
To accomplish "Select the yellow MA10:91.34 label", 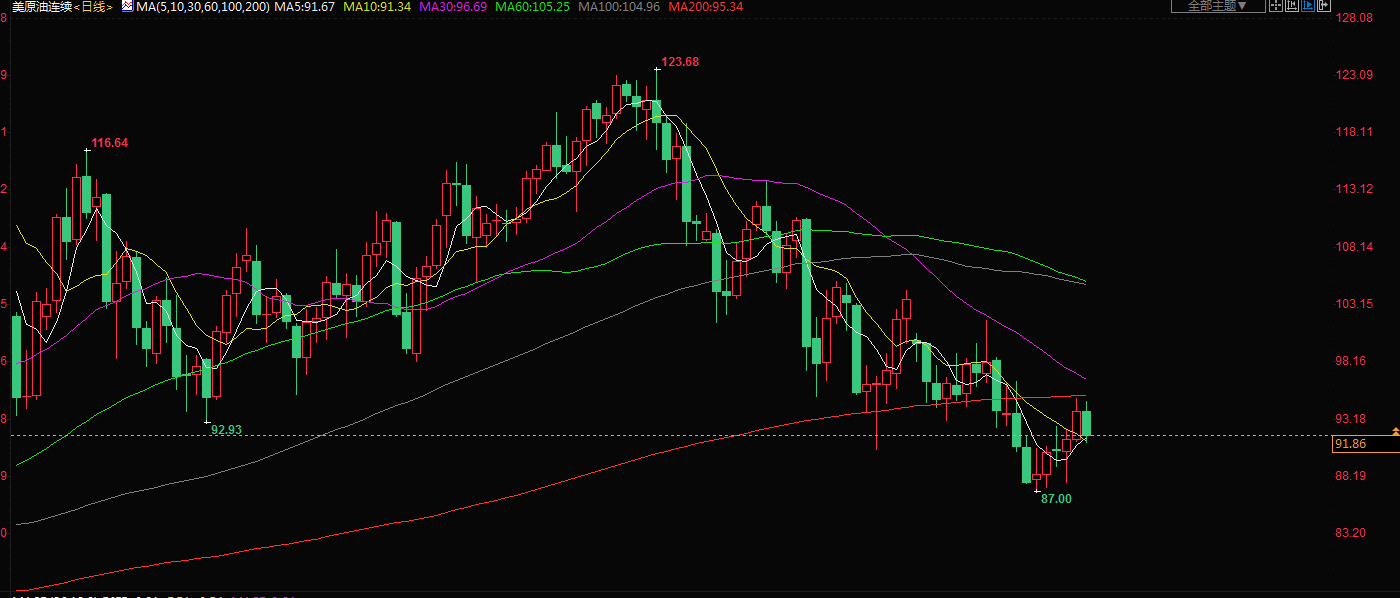I will pos(376,6).
